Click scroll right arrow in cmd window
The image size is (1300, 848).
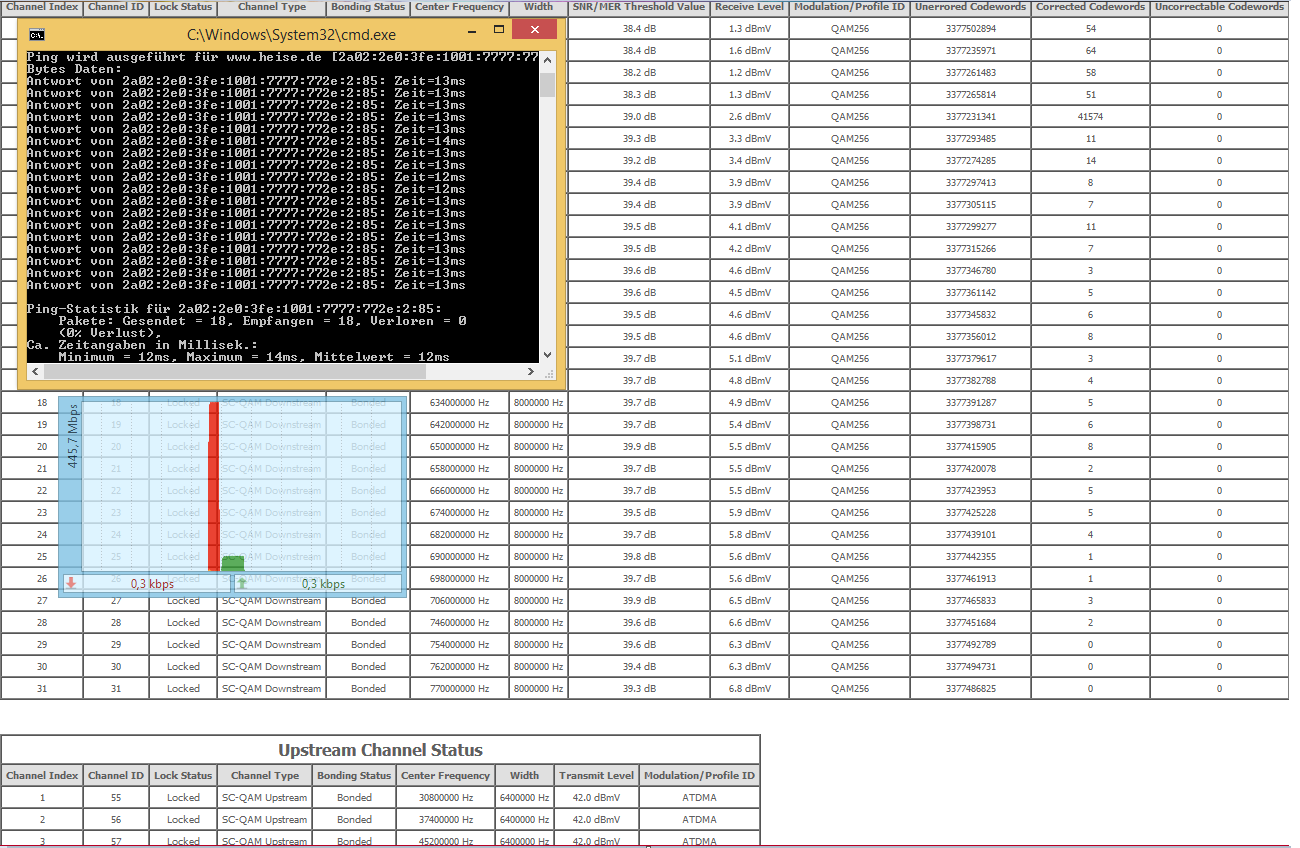coord(532,372)
